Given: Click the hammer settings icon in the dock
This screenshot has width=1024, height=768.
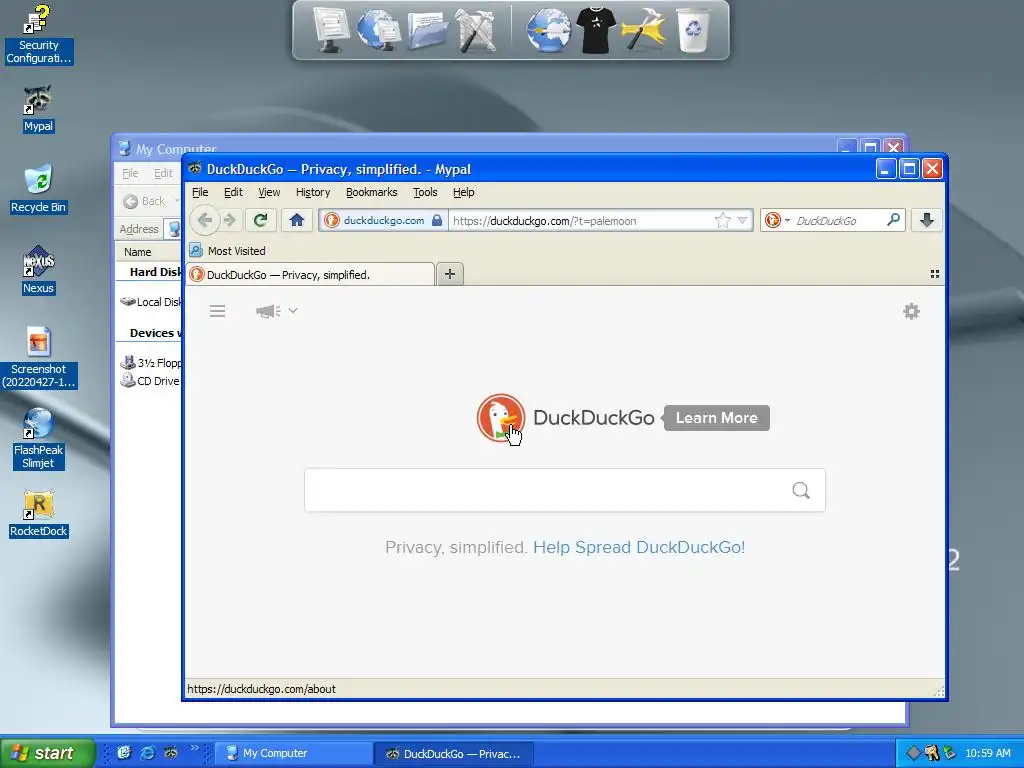Looking at the screenshot, I should [x=644, y=29].
